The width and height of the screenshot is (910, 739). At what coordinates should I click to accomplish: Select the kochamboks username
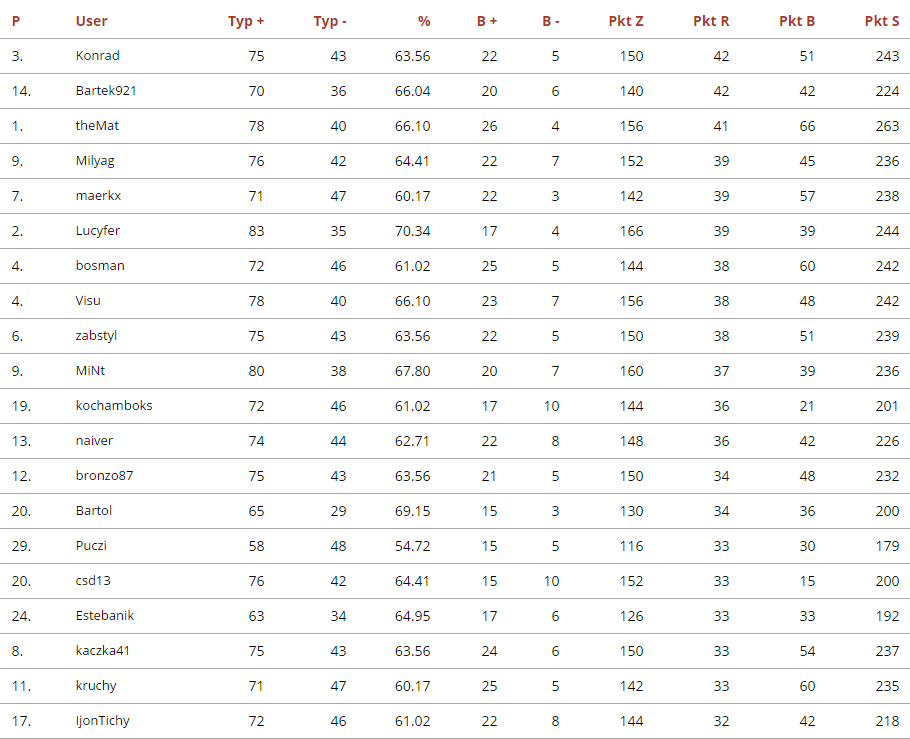click(114, 406)
